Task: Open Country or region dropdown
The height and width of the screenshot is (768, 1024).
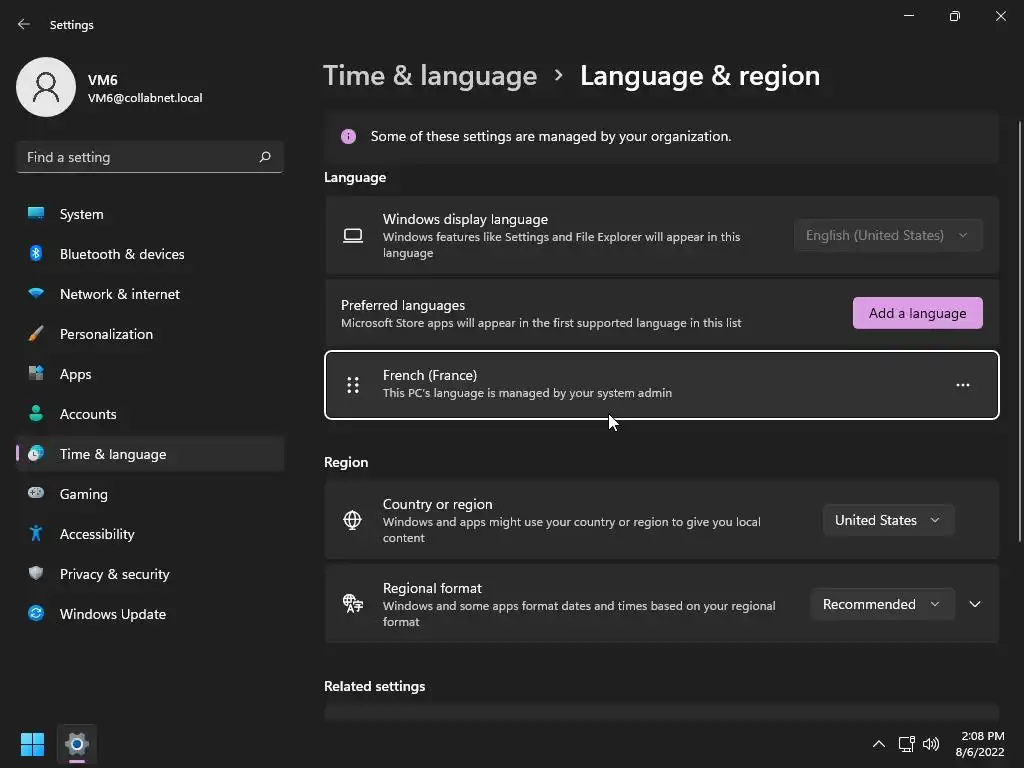Action: click(x=887, y=520)
